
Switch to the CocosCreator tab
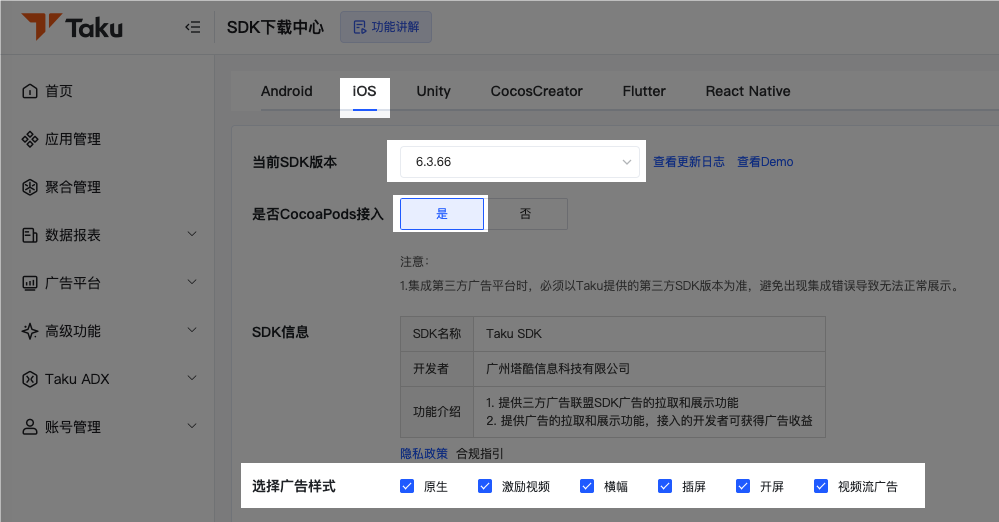pyautogui.click(x=536, y=91)
